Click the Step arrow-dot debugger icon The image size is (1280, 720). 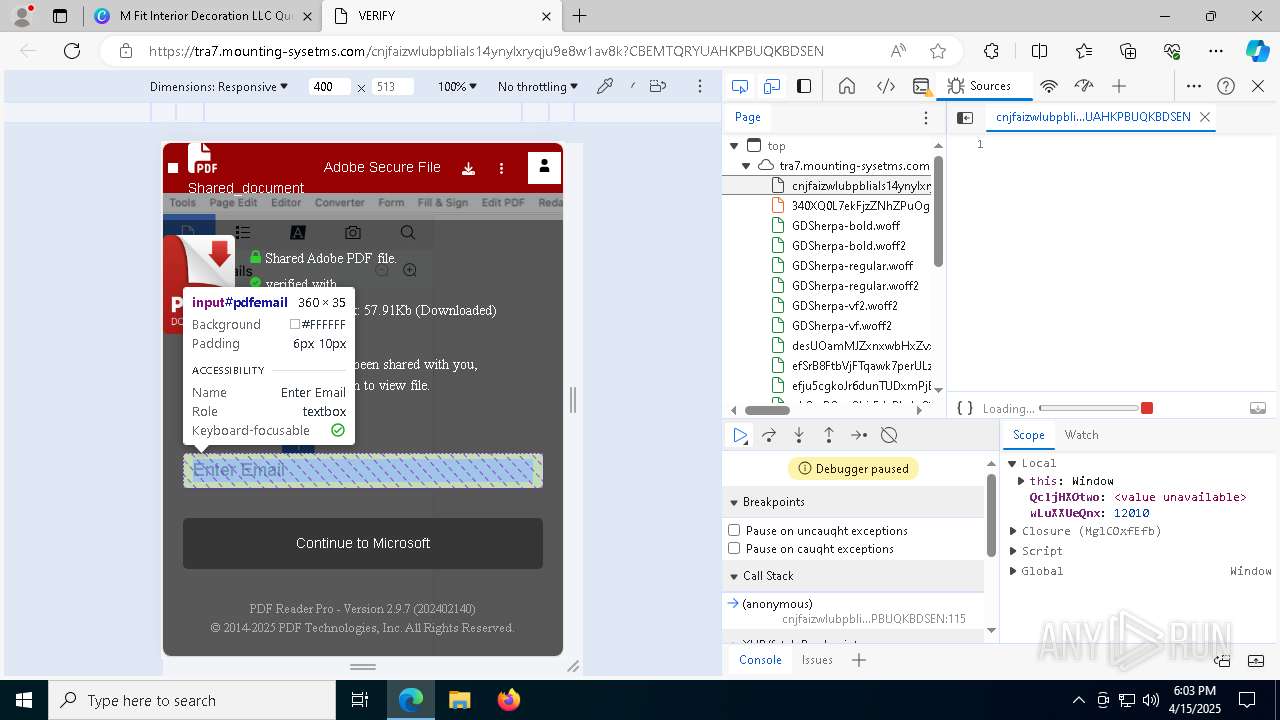(x=859, y=435)
